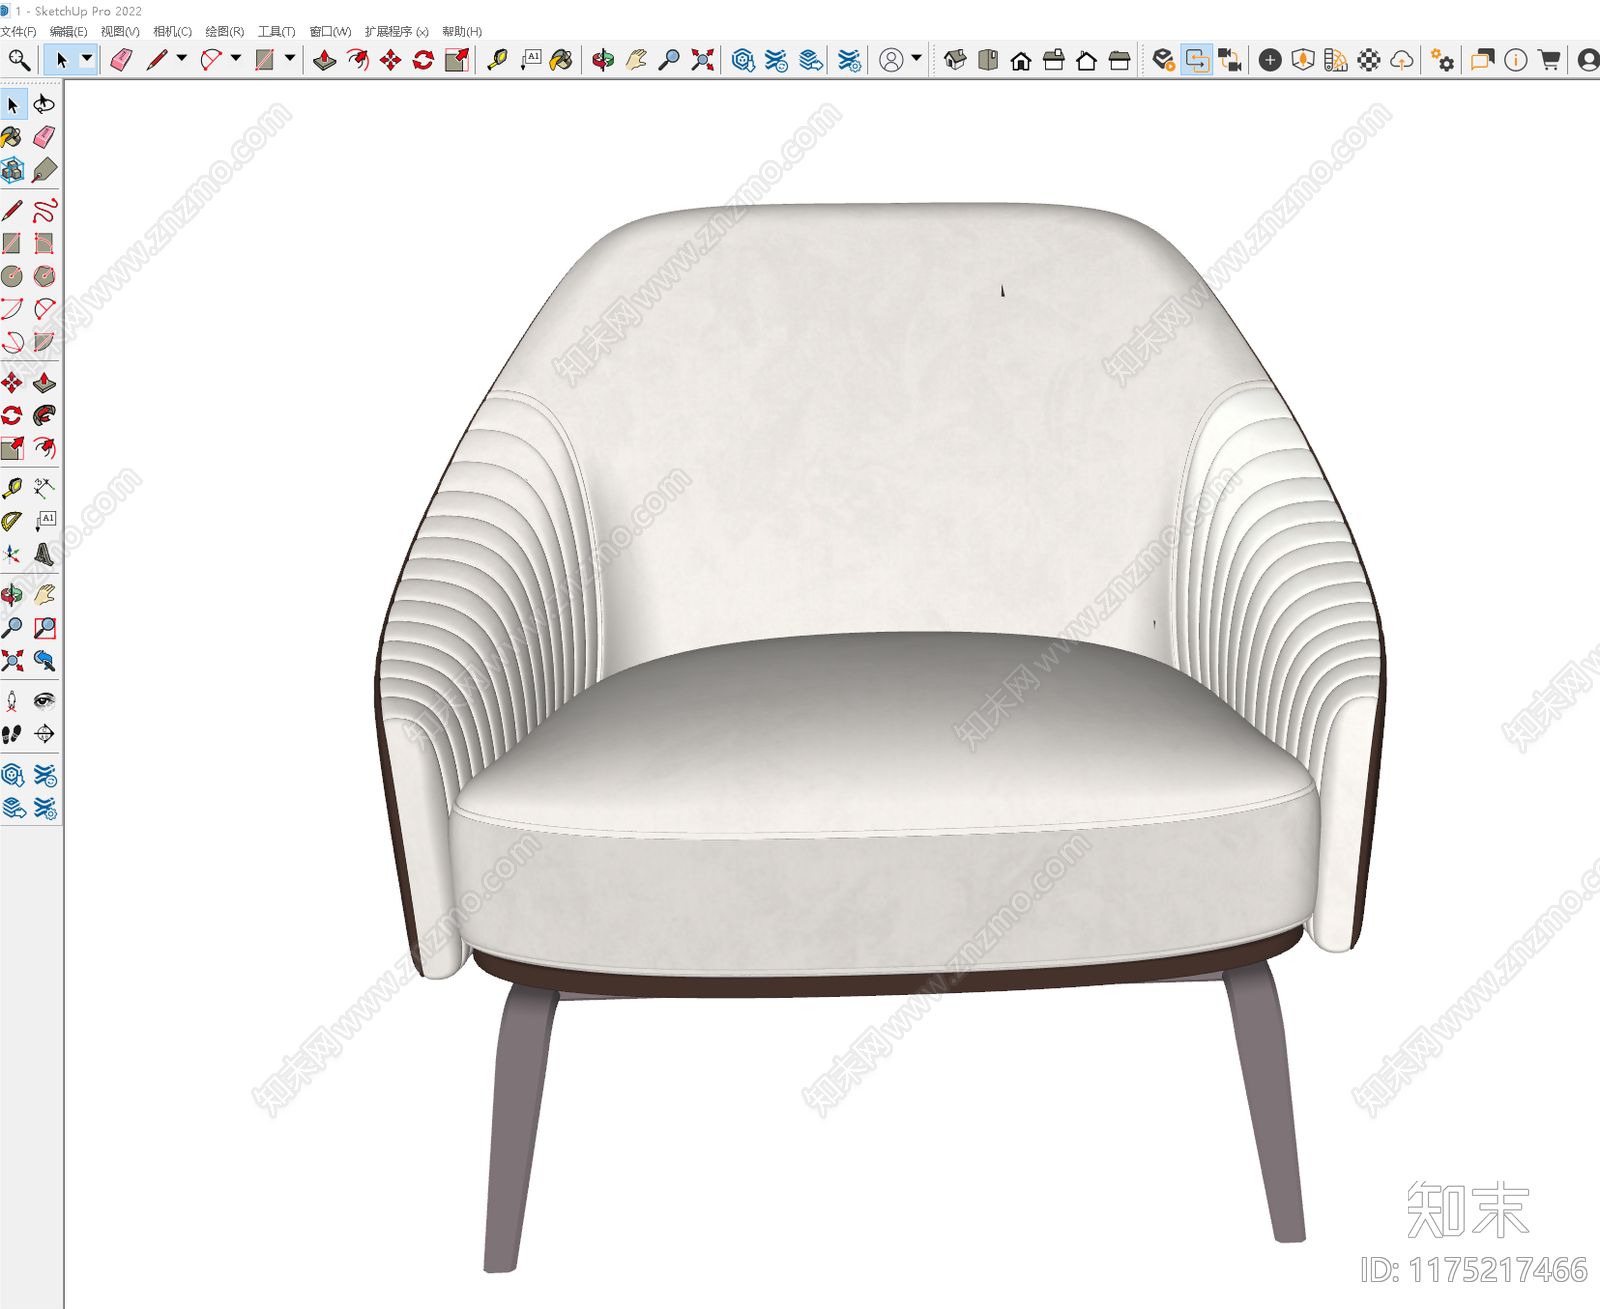Switch to Iso view
The image size is (1600, 1309).
(x=955, y=60)
